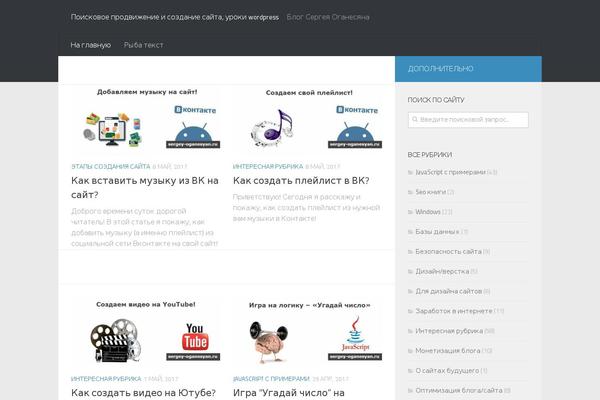Click folder icon beside sidebar 'Интересная рубрика'
This screenshot has width=600, height=400.
(411, 331)
